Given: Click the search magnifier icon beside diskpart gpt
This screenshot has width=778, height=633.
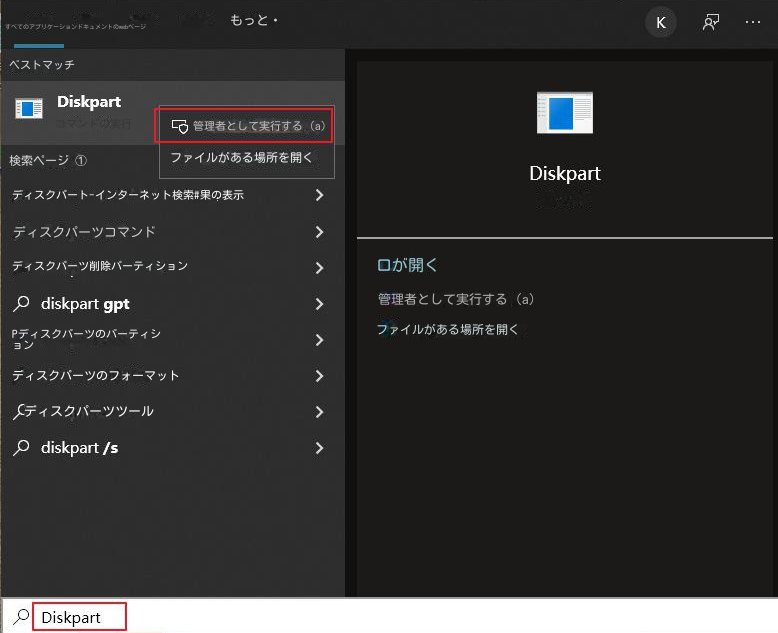Looking at the screenshot, I should coord(22,304).
